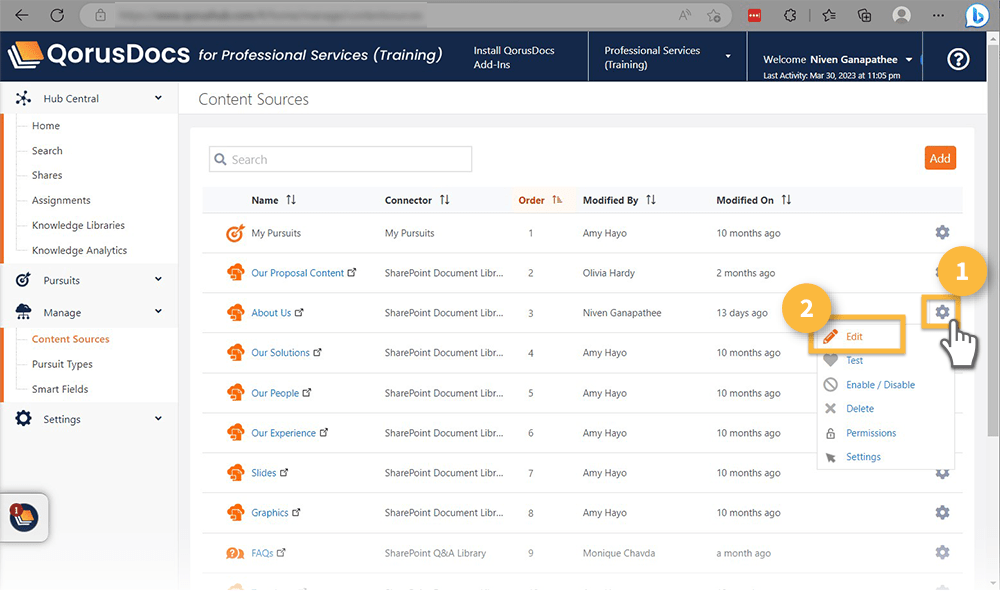Open external link icon beside Slides
The image size is (1000, 608).
tap(284, 473)
